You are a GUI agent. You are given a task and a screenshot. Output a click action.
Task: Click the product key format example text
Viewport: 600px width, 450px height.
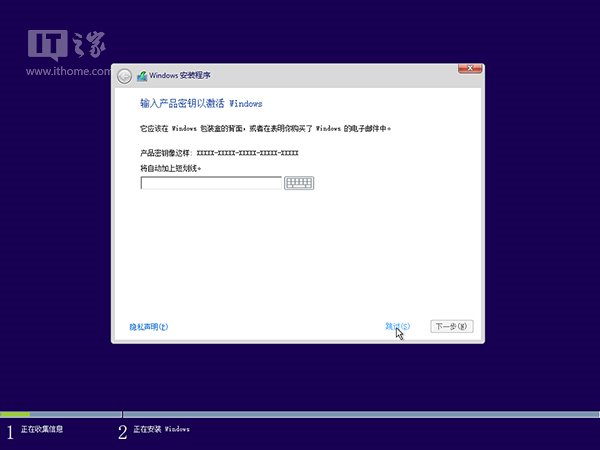point(219,153)
